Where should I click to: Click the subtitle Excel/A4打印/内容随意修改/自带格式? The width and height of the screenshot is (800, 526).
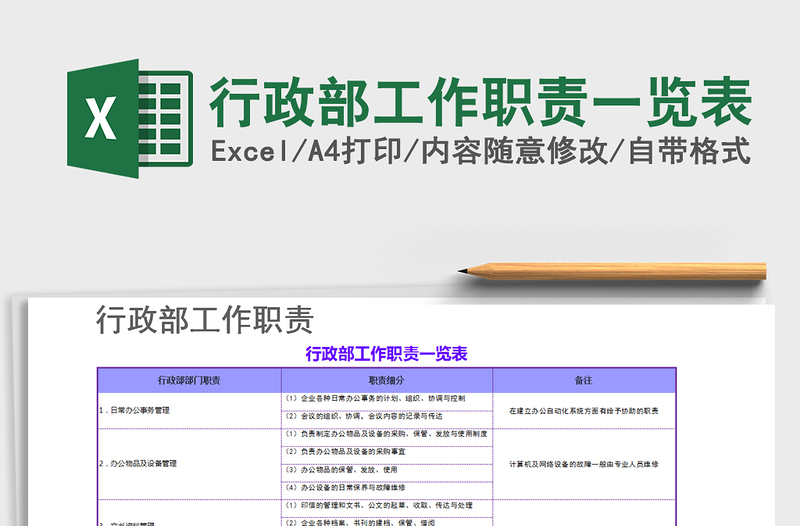[481, 151]
